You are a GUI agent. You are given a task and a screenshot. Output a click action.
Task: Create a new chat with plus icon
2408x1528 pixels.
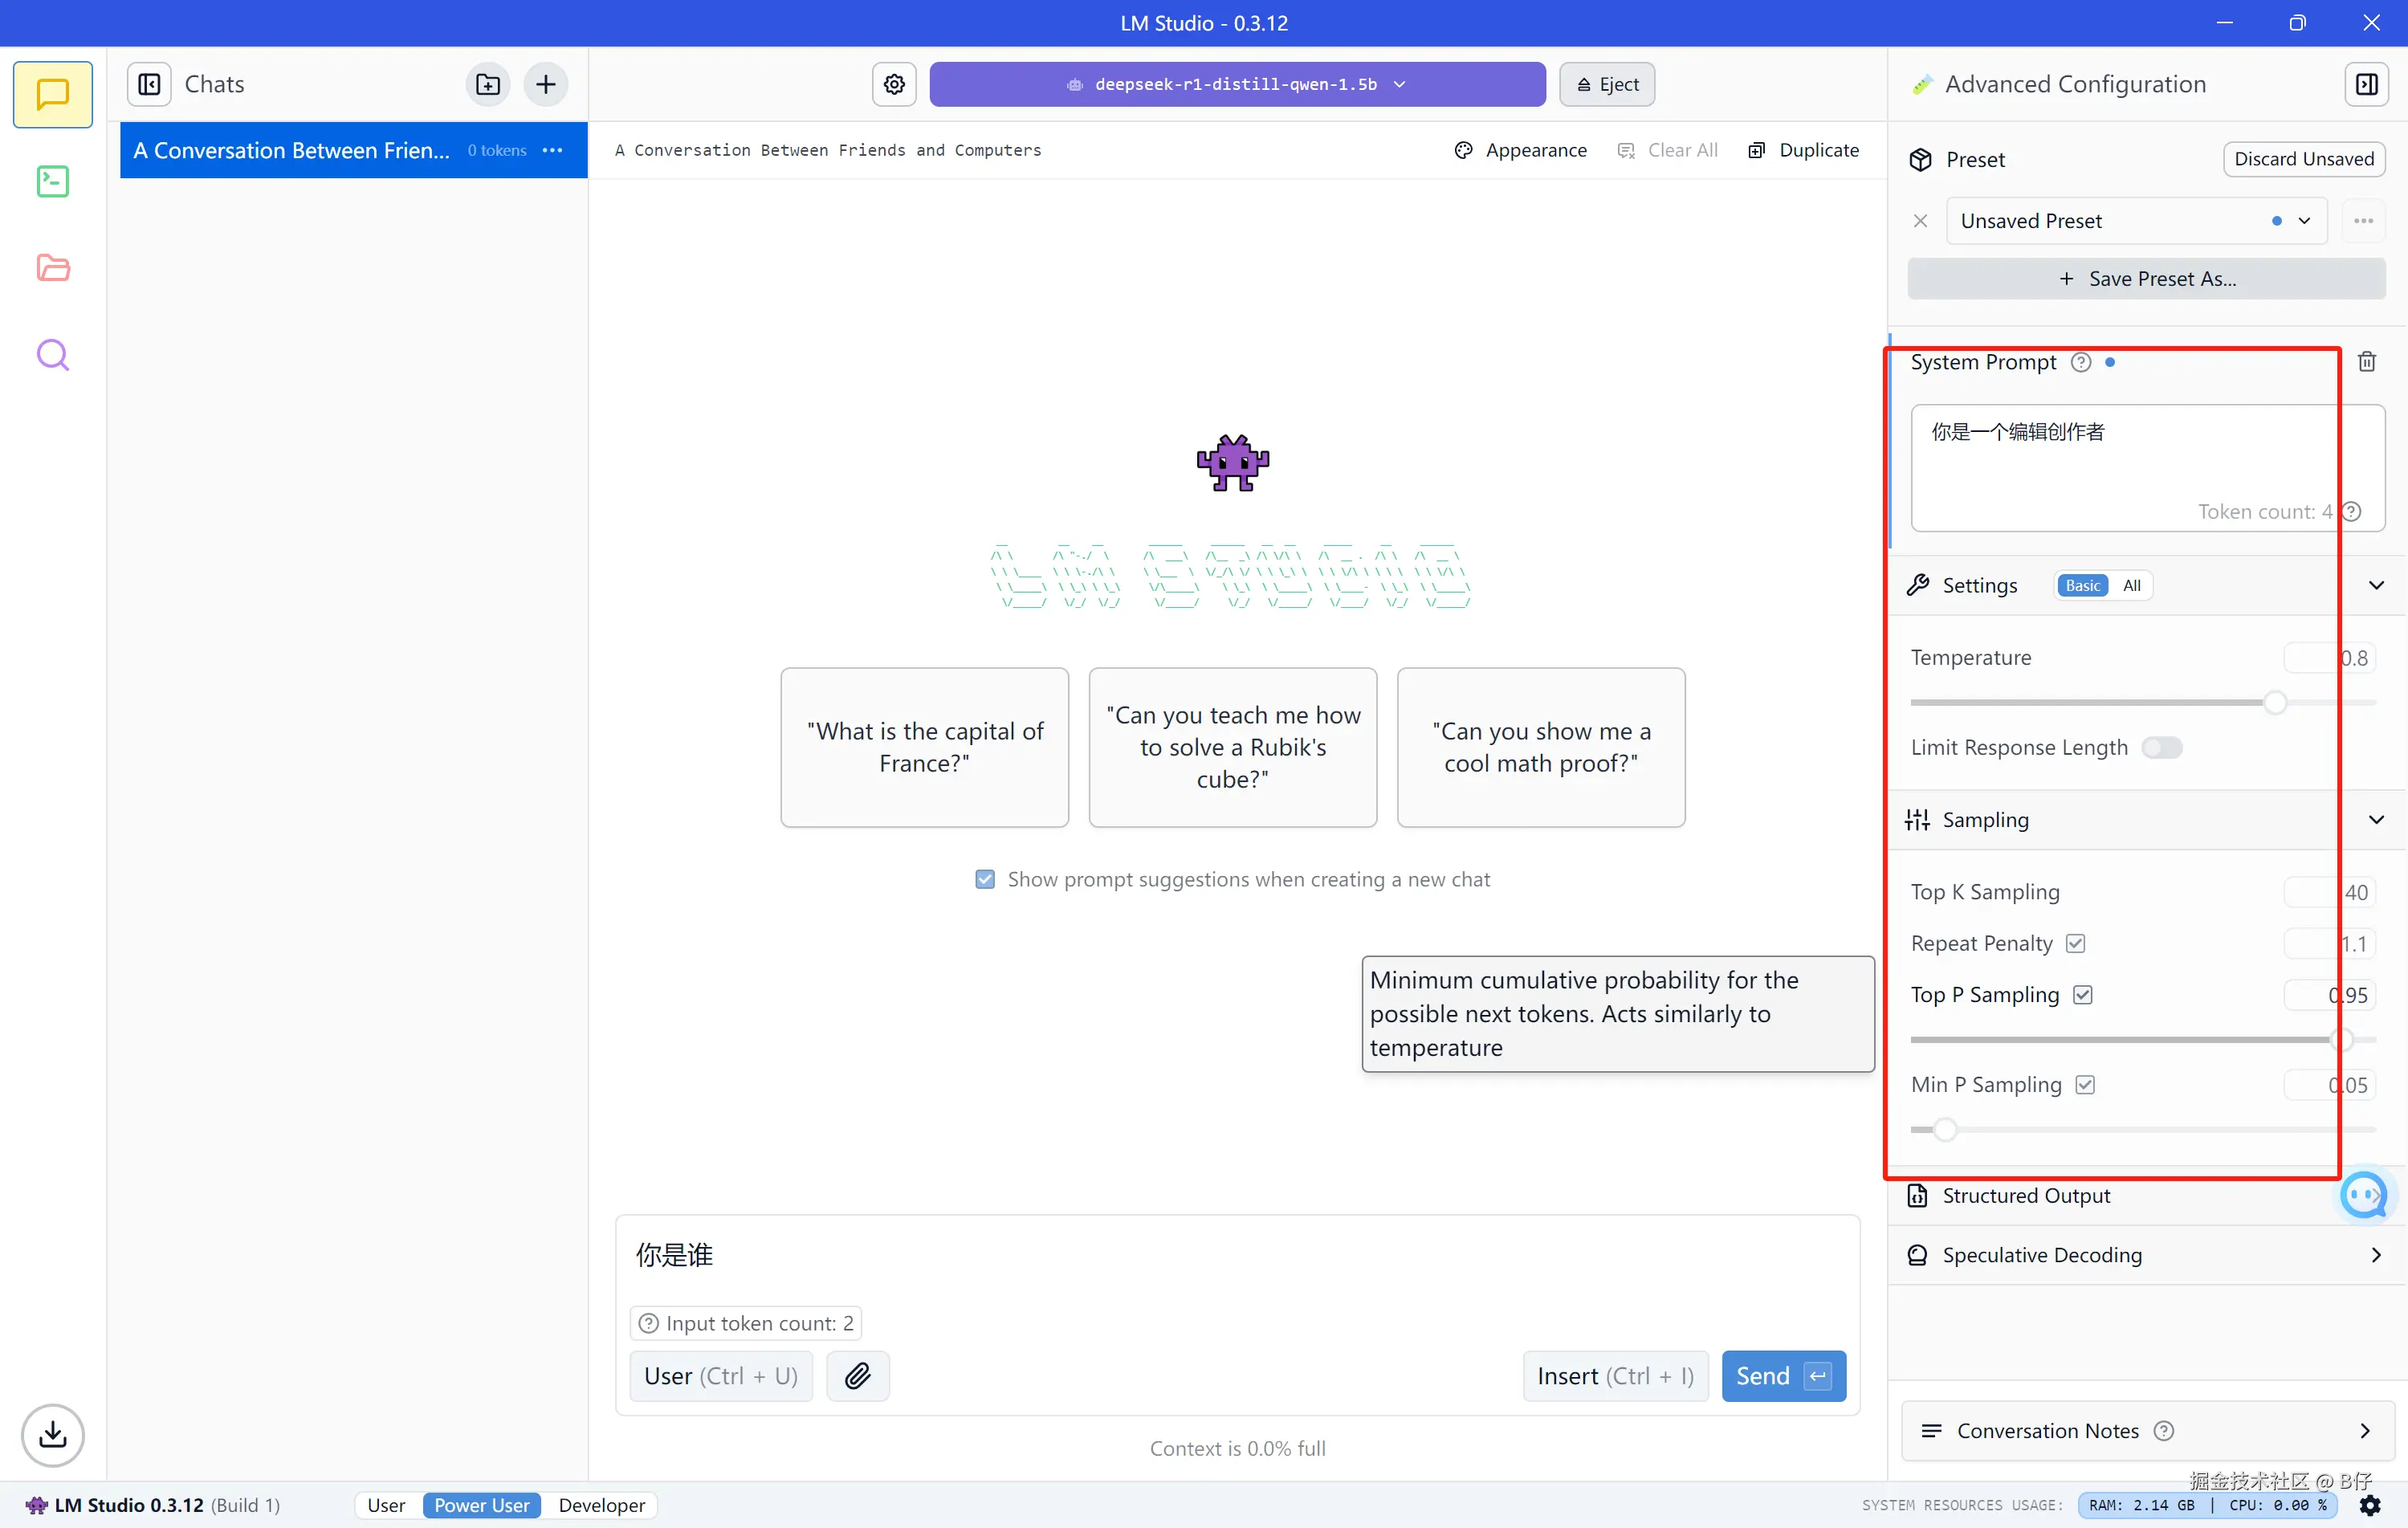point(545,84)
